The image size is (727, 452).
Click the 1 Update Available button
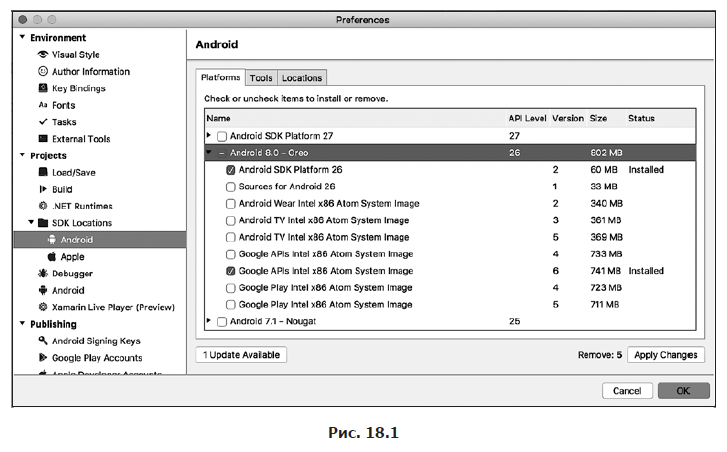241,355
